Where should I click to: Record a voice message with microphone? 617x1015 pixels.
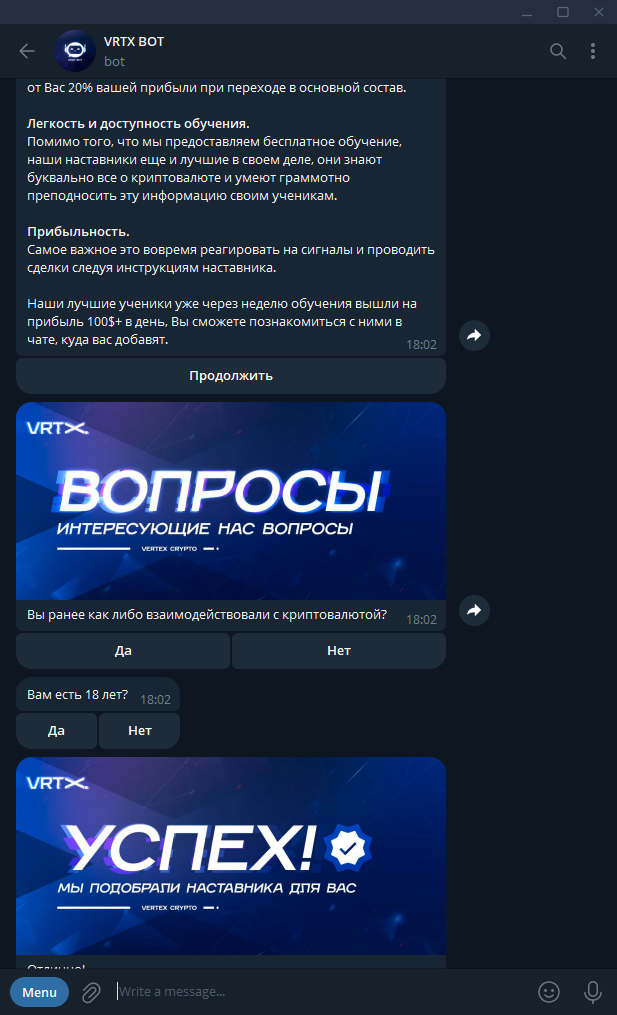pyautogui.click(x=592, y=992)
